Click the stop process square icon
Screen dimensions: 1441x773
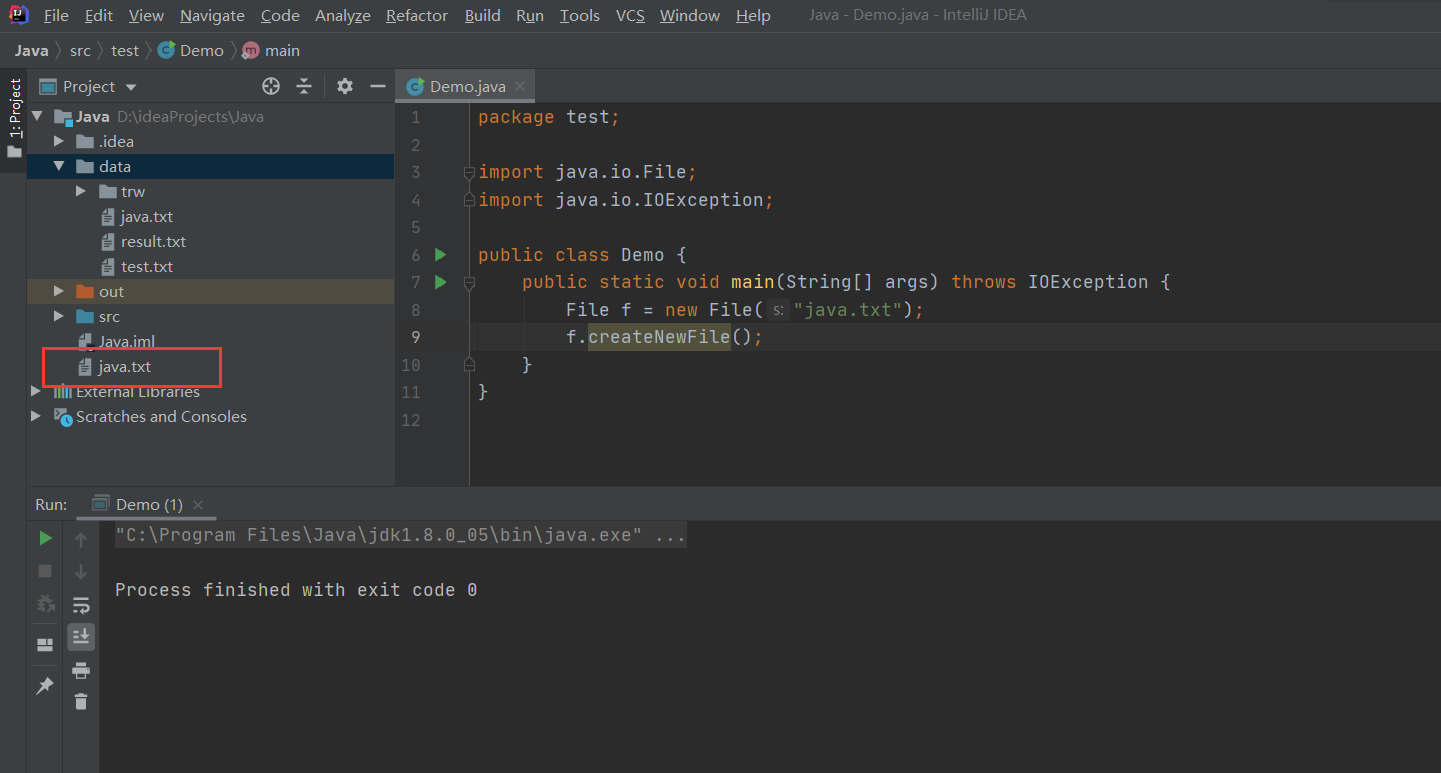click(x=45, y=571)
